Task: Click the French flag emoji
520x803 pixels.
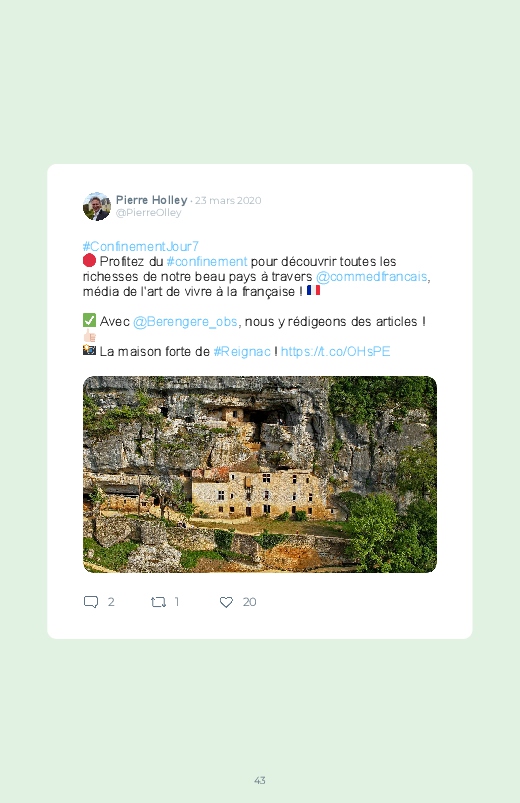Action: (314, 290)
